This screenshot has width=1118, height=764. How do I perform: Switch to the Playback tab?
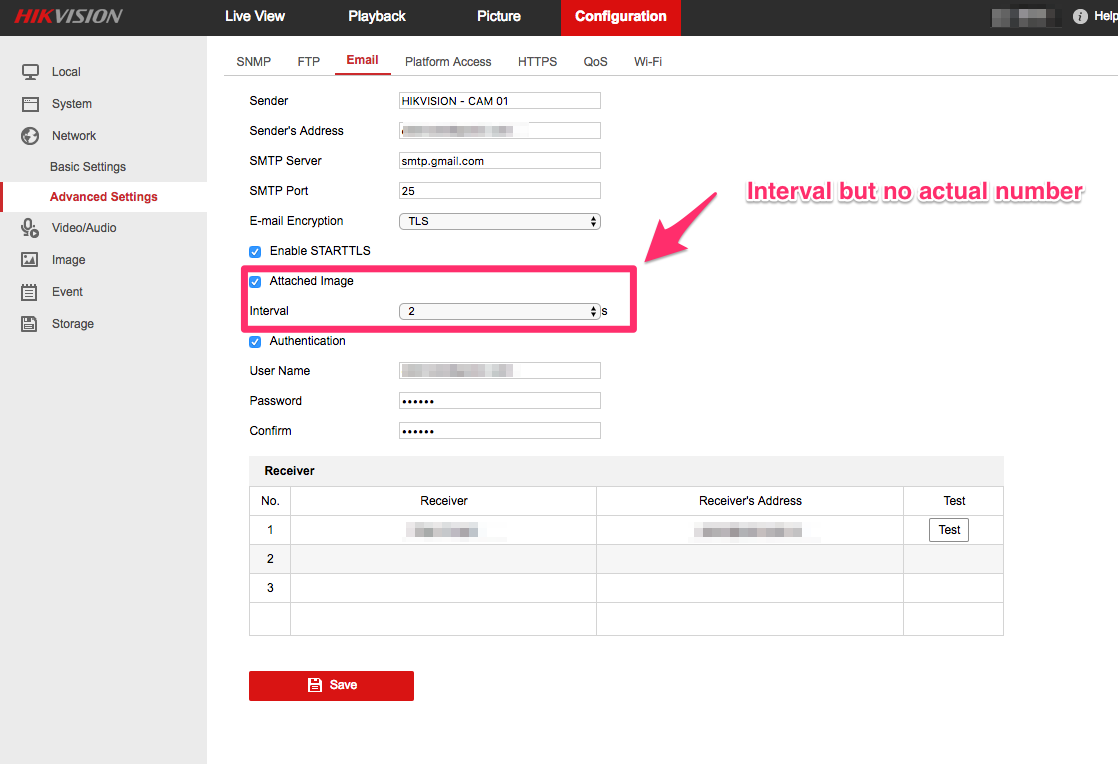pos(377,17)
